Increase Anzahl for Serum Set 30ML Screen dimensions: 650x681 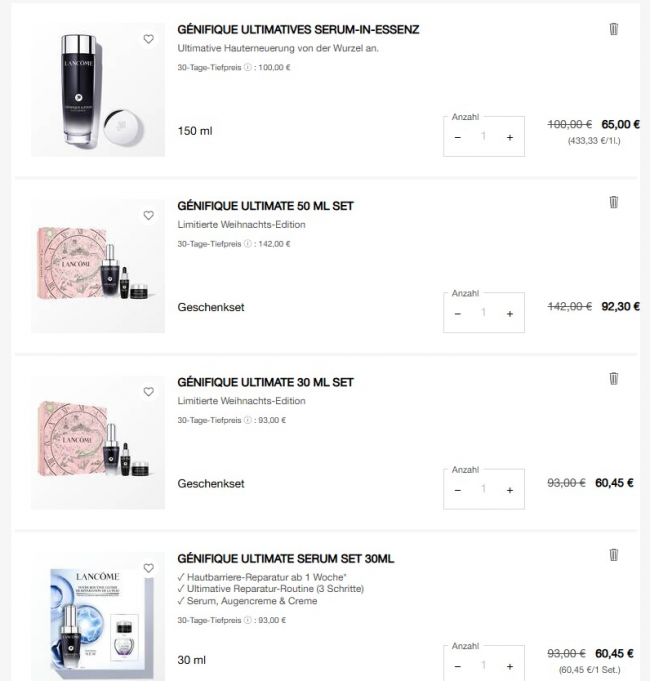click(x=510, y=666)
